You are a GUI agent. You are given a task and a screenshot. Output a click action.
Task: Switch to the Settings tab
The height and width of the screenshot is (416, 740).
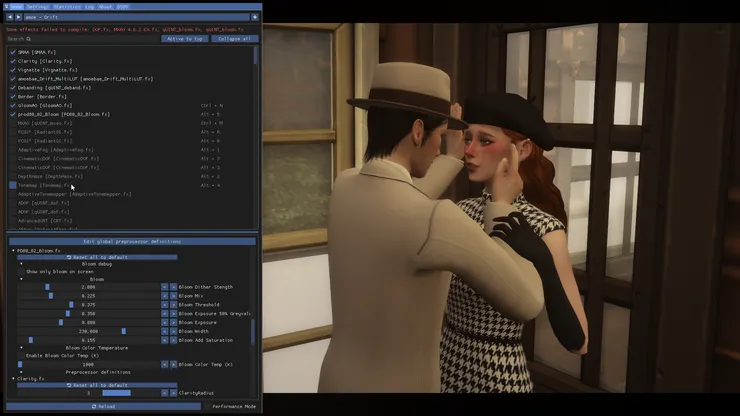point(37,7)
